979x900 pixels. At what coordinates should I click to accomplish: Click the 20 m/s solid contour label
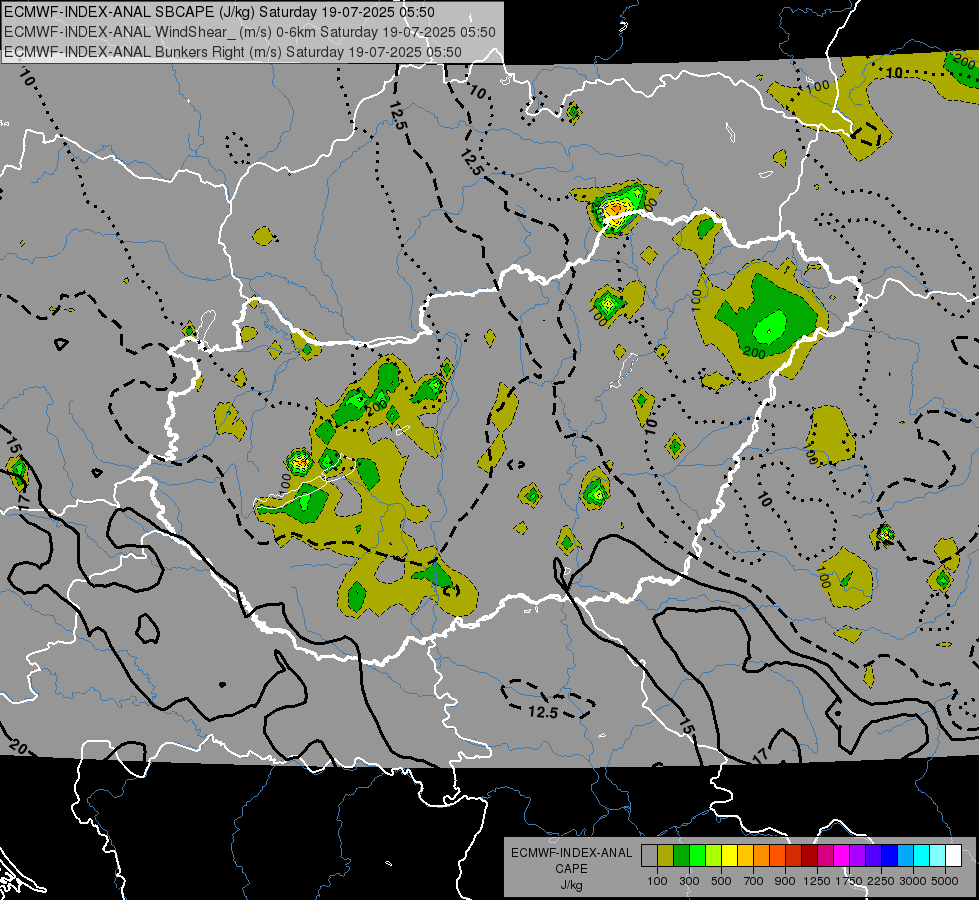click(18, 746)
